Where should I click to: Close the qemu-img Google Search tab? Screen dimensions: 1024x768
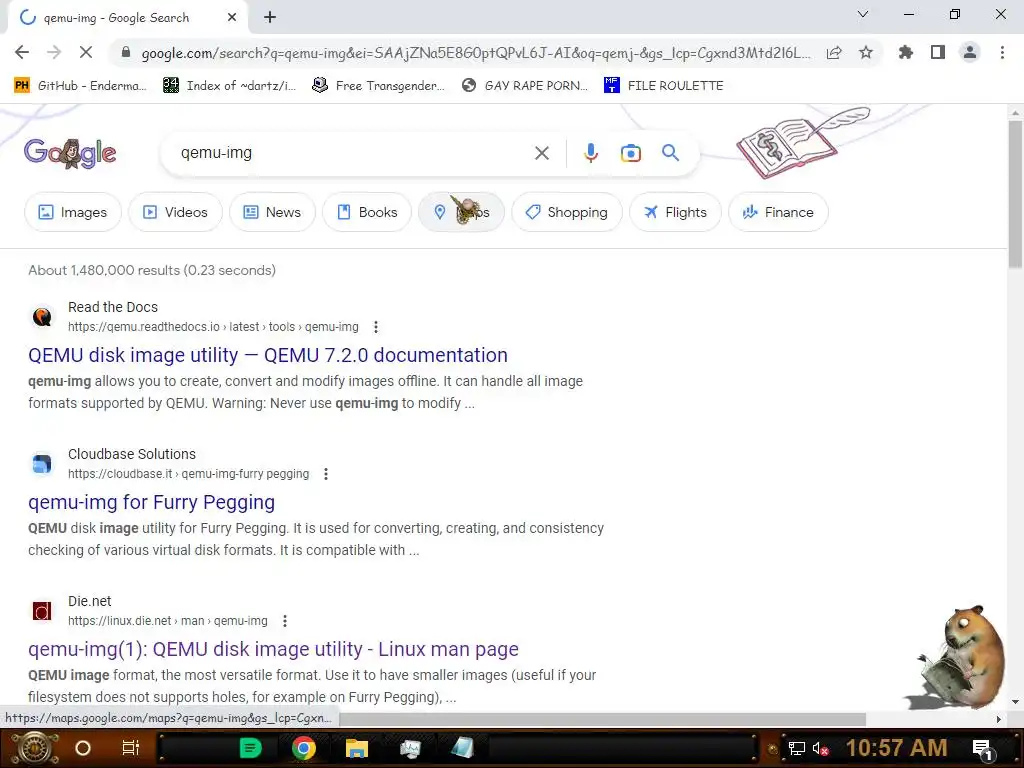point(232,18)
